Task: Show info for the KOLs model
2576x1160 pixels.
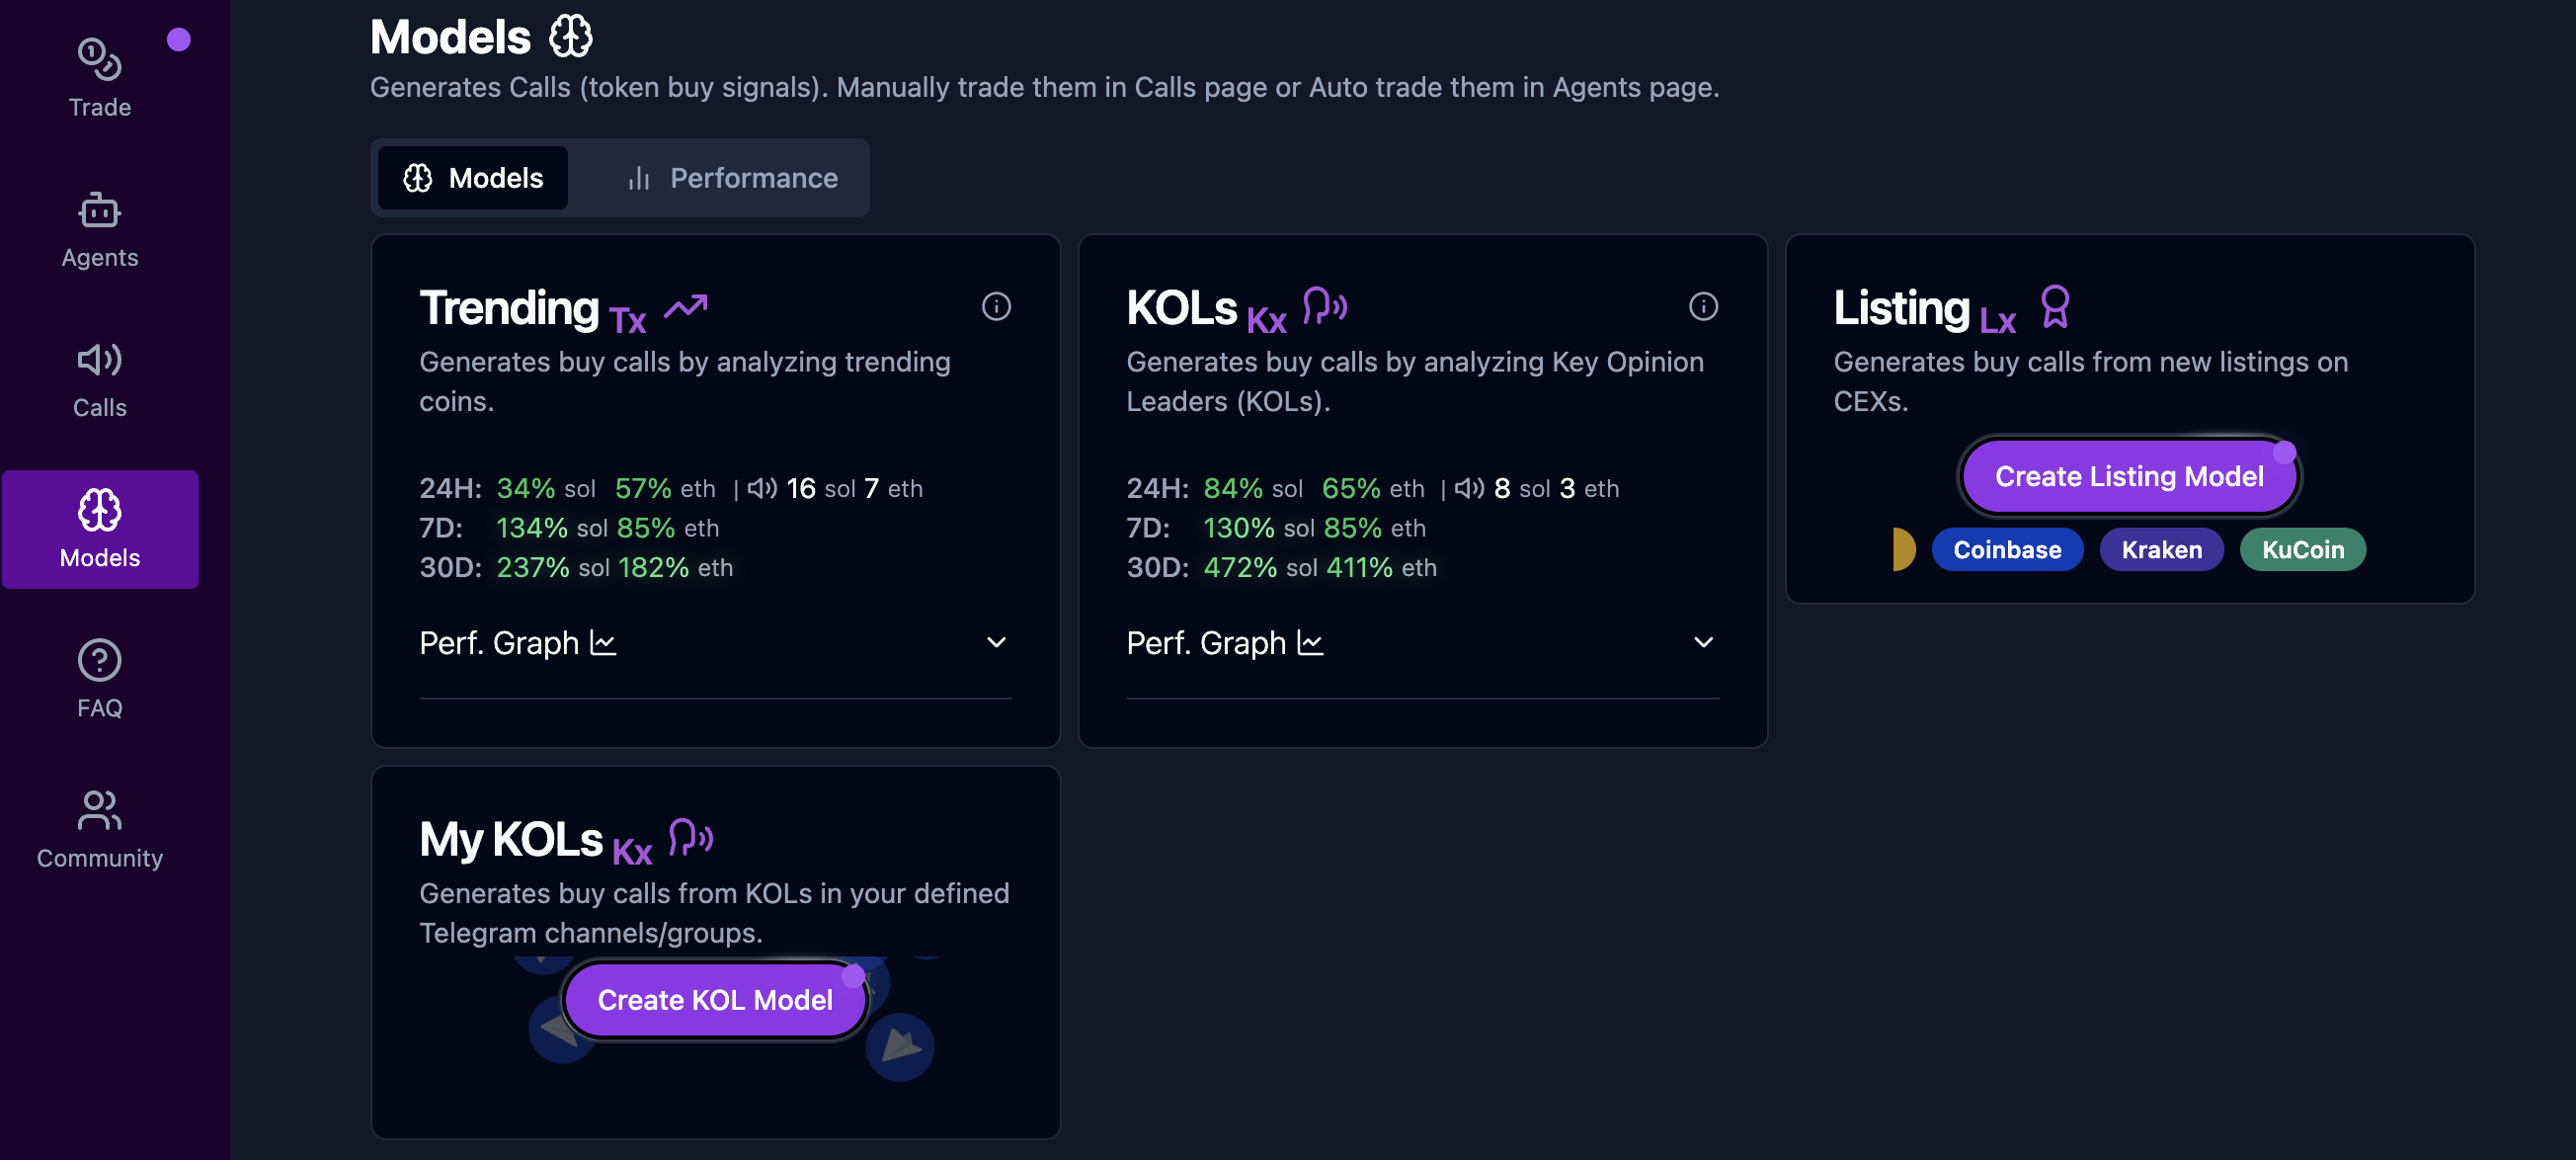Action: pos(1703,306)
